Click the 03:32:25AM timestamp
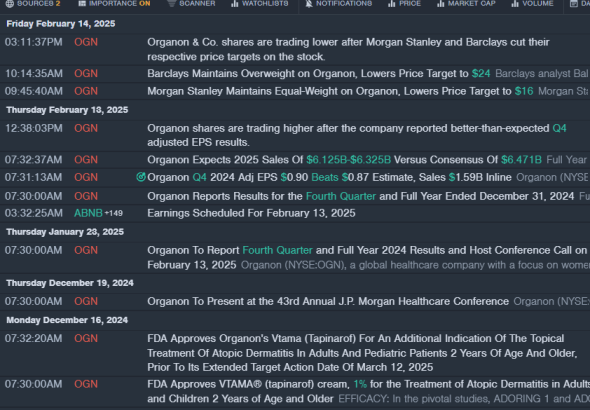 [33, 213]
